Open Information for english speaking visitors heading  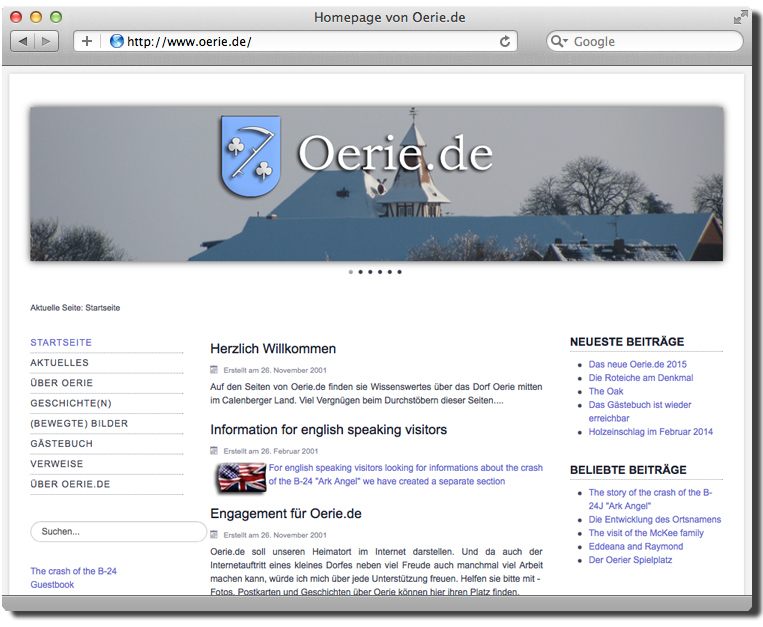(328, 430)
